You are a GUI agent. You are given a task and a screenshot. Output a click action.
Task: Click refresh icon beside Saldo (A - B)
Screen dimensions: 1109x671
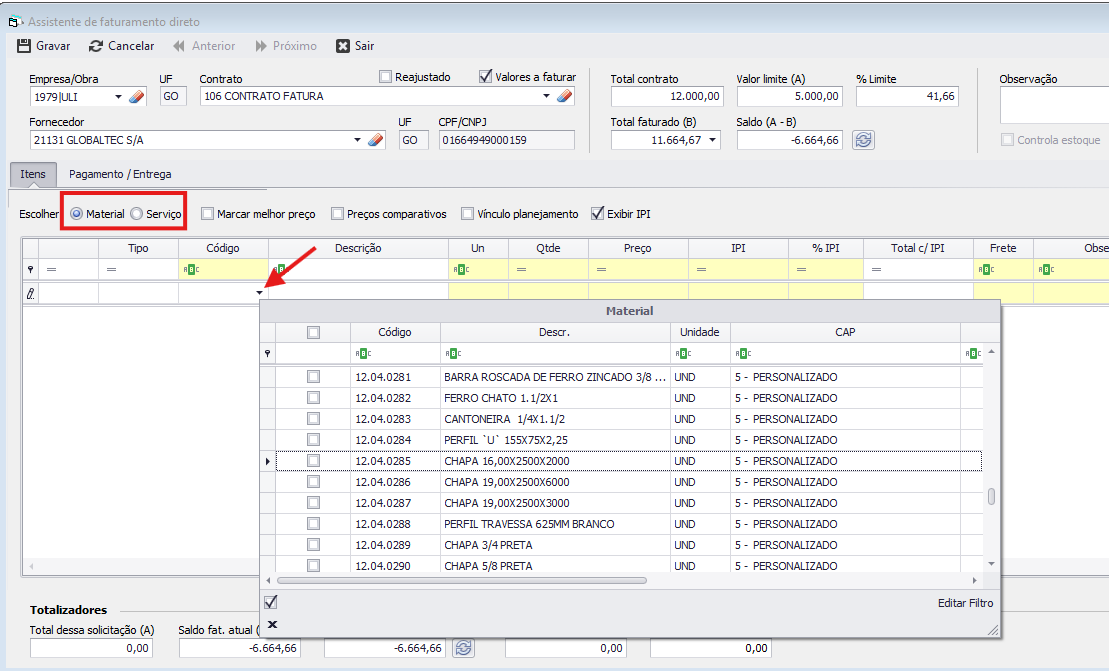pyautogui.click(x=863, y=140)
